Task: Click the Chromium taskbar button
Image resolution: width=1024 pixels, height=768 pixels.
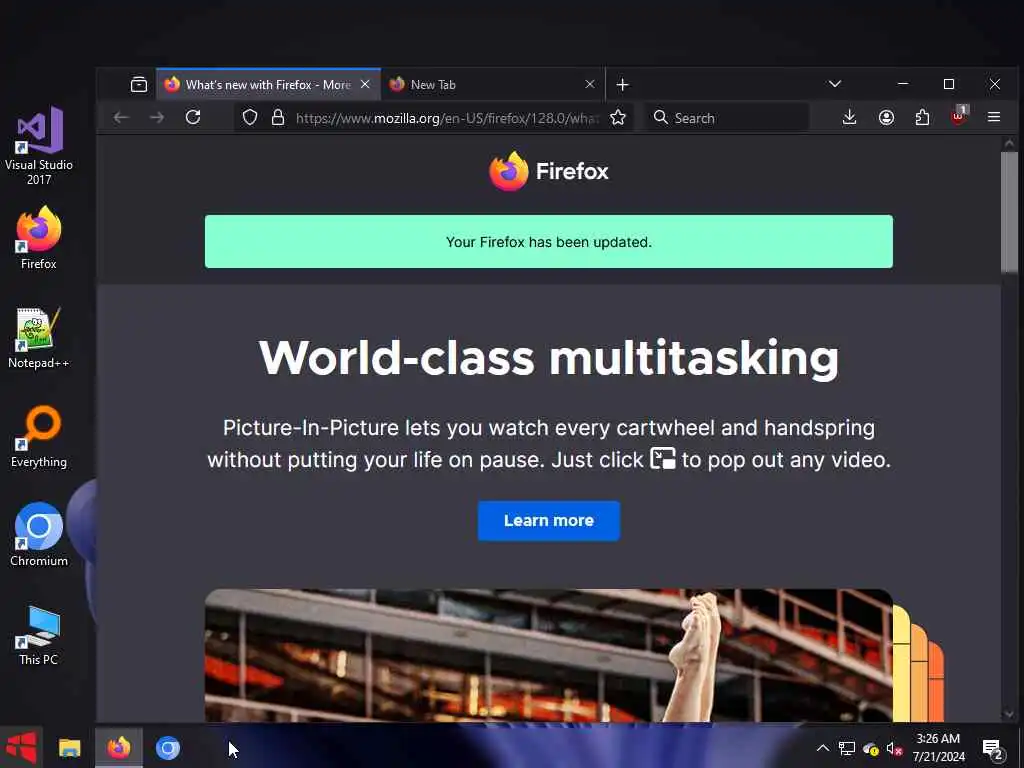Action: [x=168, y=748]
